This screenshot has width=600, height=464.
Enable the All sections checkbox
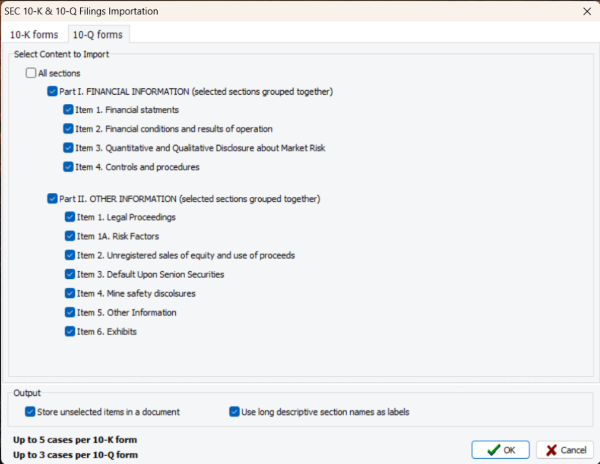pyautogui.click(x=31, y=73)
